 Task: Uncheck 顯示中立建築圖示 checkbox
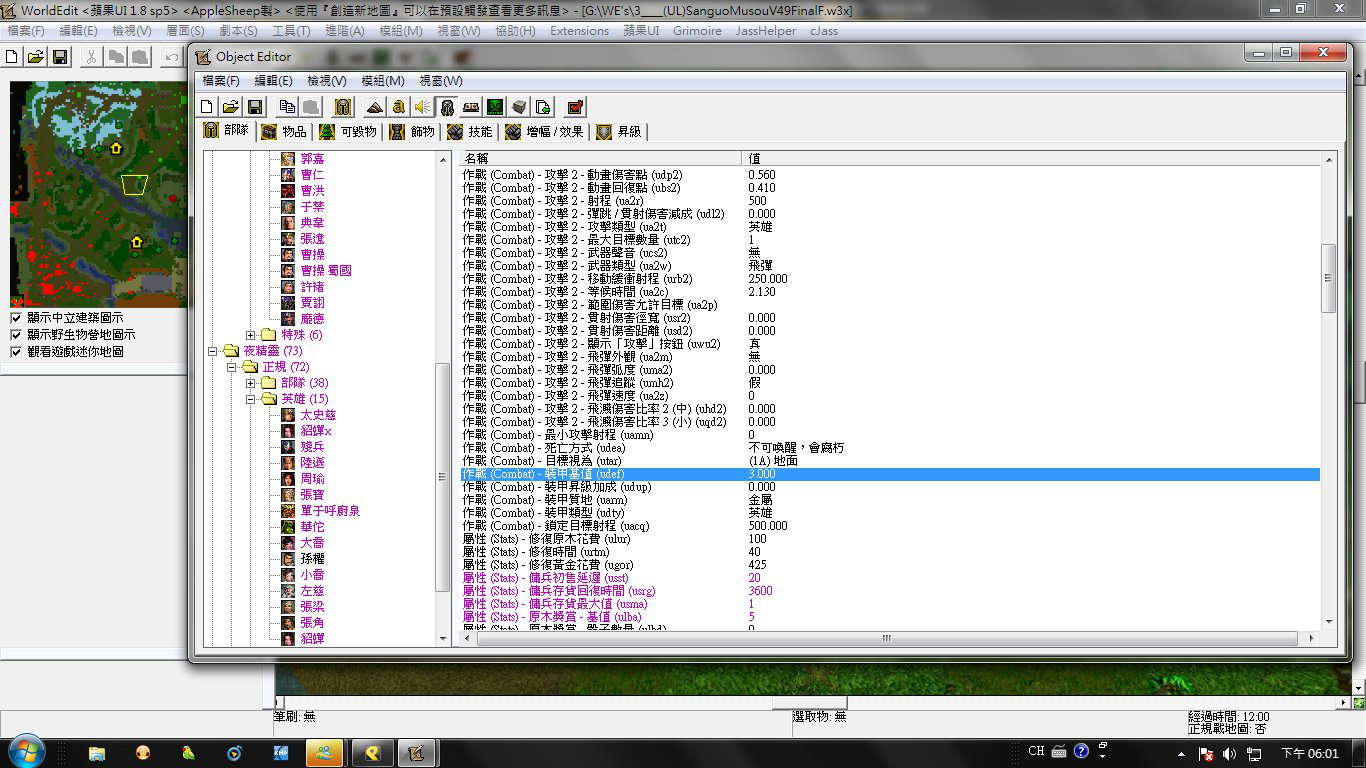click(16, 318)
